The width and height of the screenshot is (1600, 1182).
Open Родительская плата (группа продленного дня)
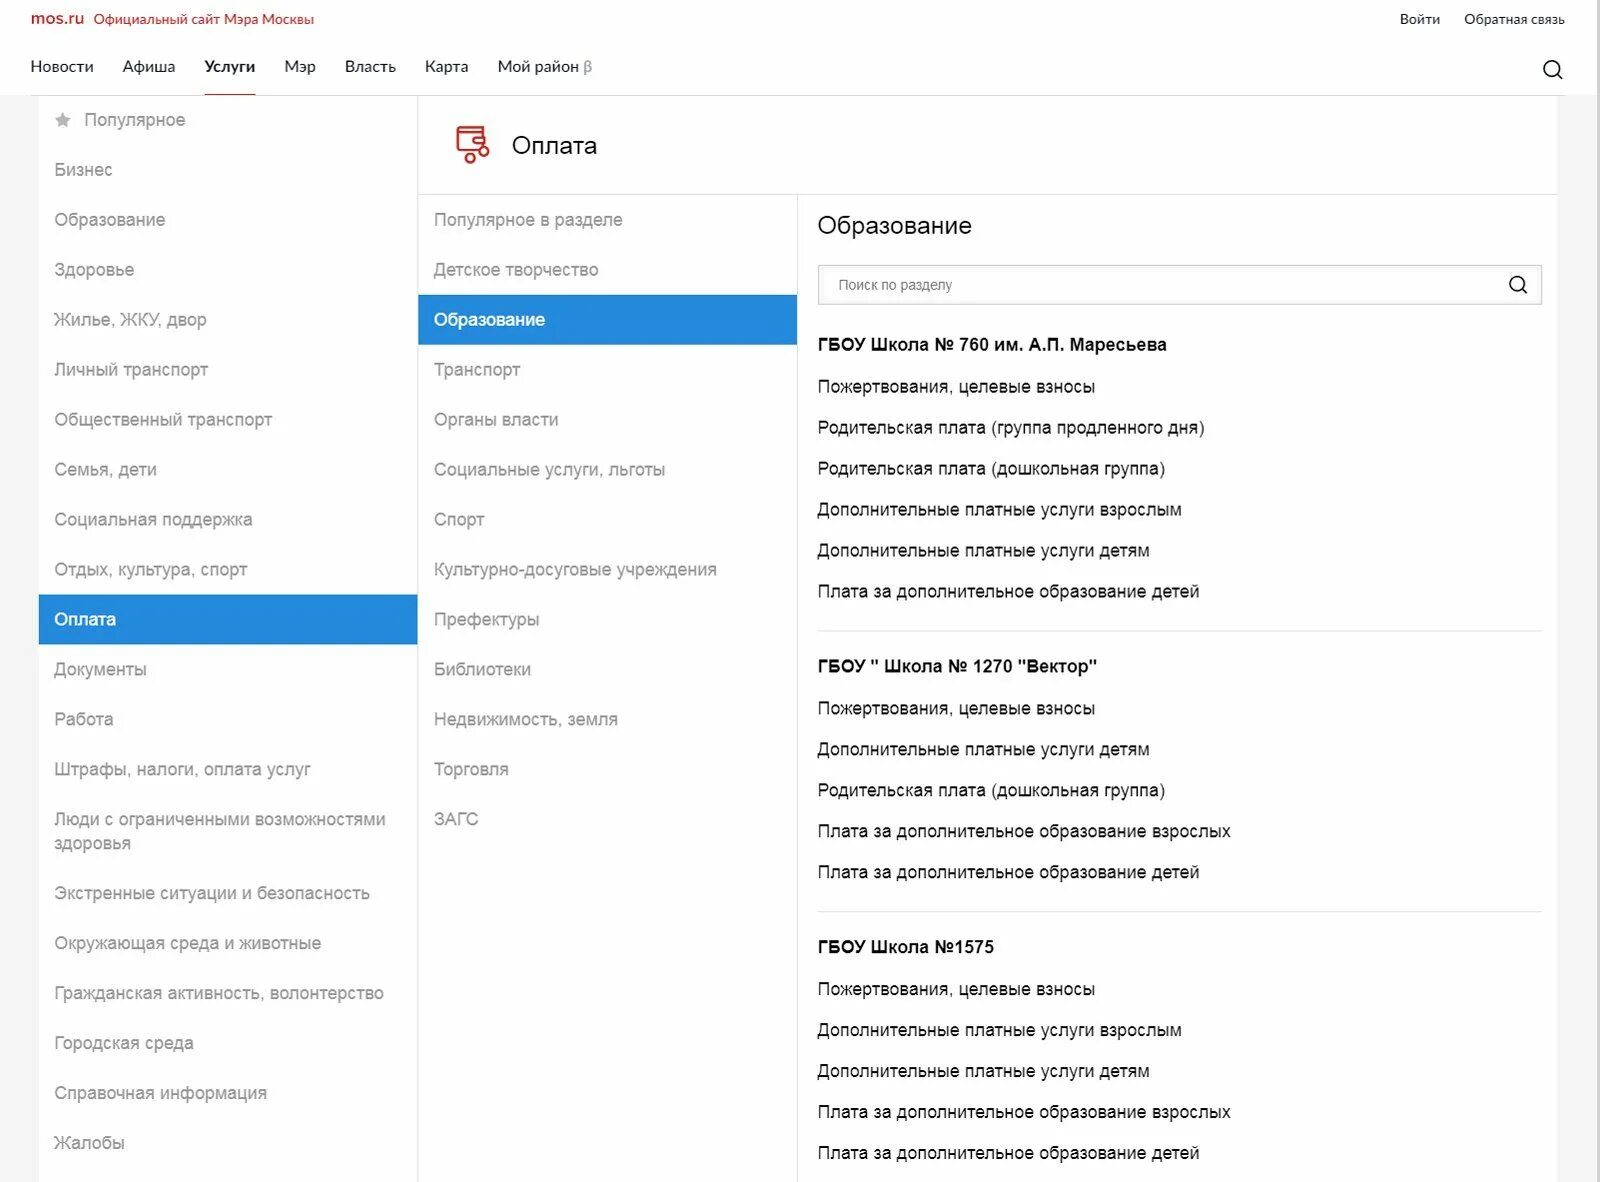[x=1011, y=428]
